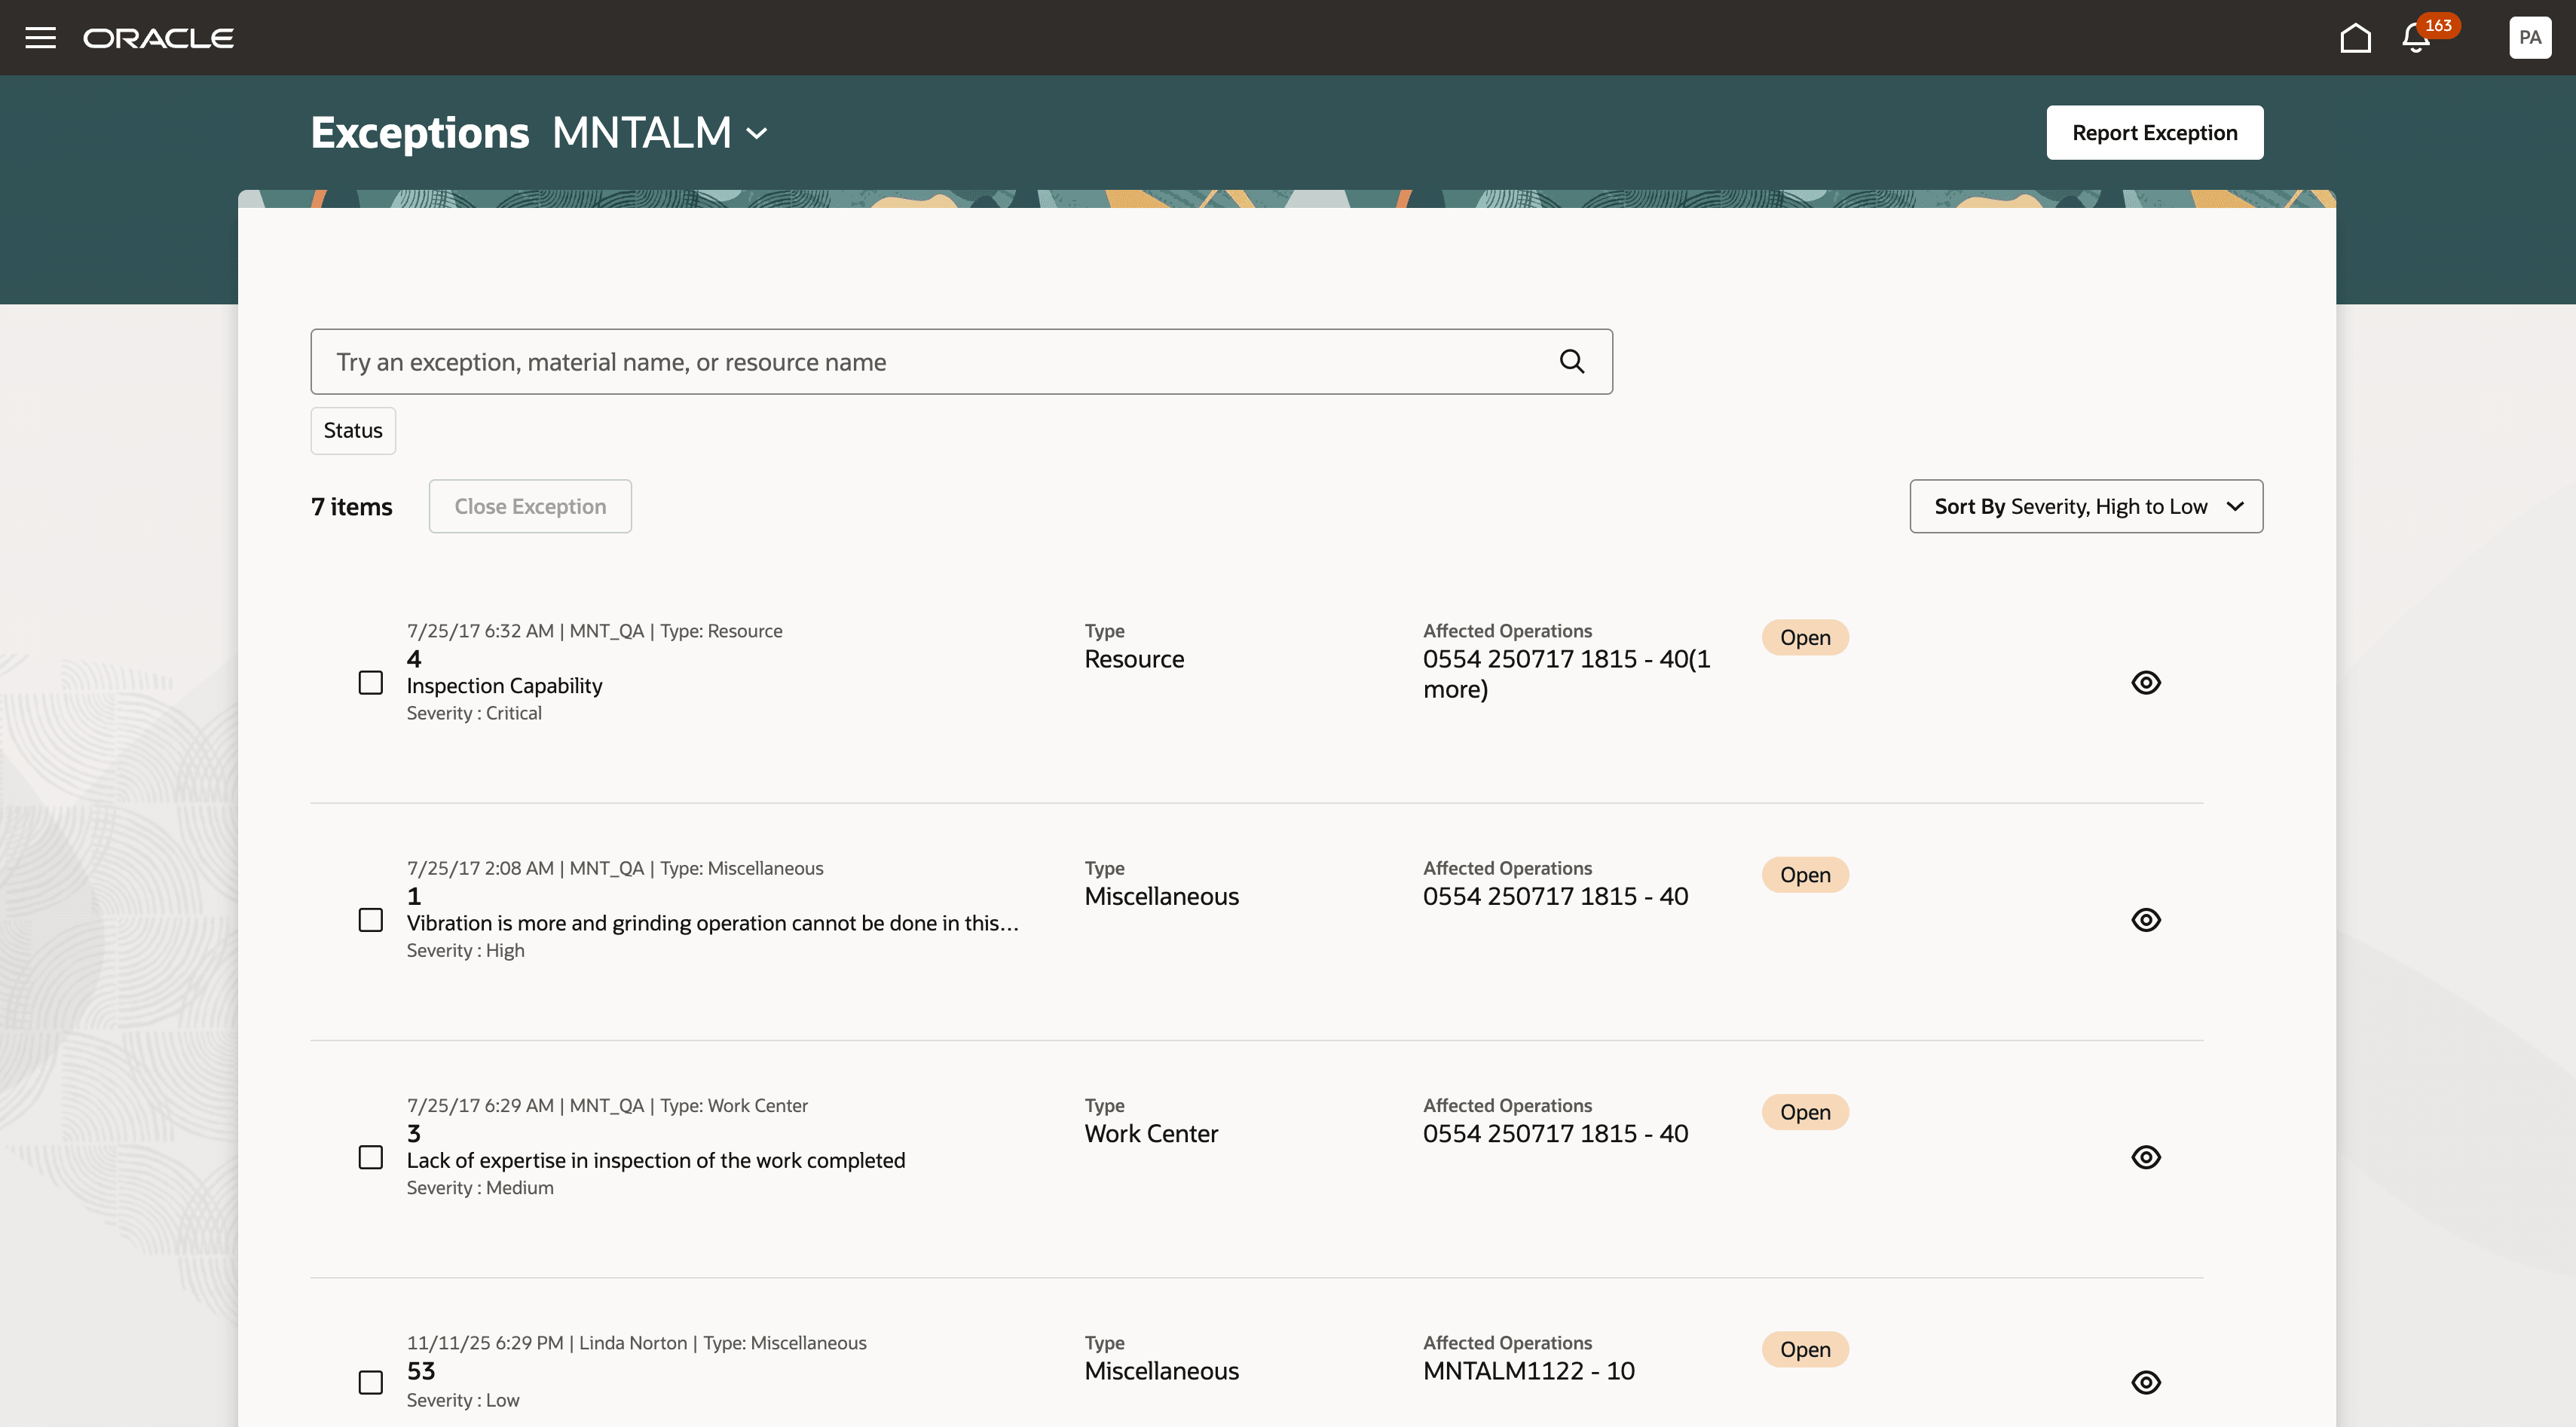Check the Lack of expertise exception row
Screen dimensions: 2576x1427
(x=371, y=1156)
